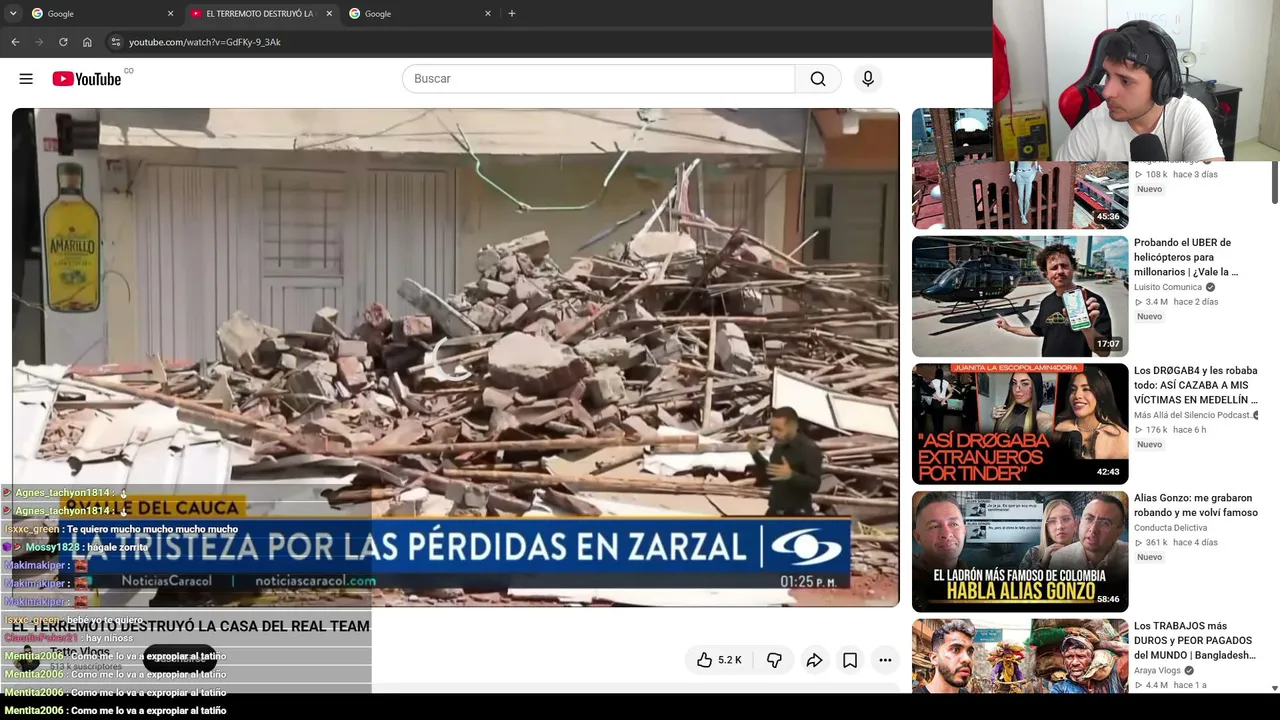1280x720 pixels.
Task: Start voice search with the microphone icon
Action: click(x=868, y=79)
